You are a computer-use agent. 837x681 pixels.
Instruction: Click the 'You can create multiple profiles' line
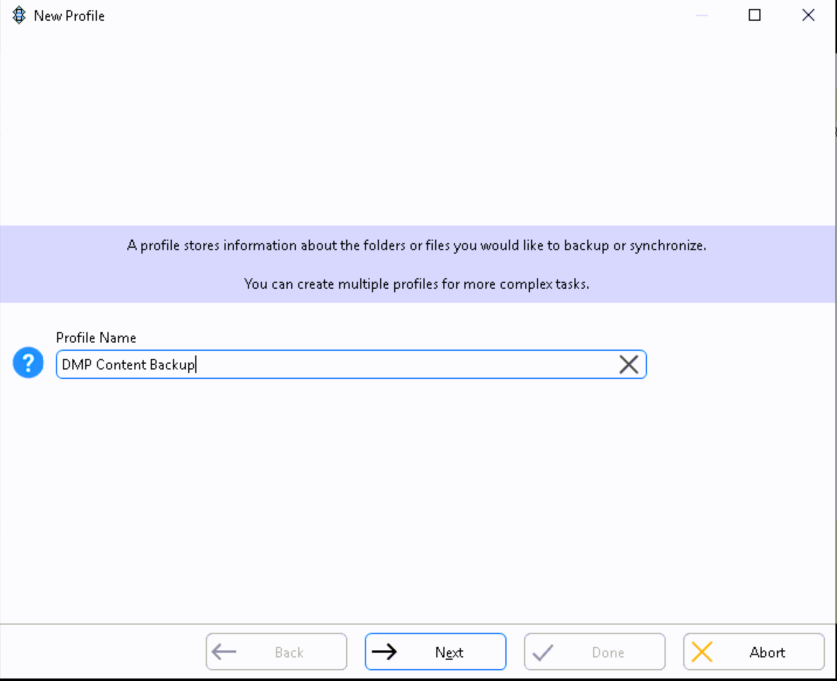(416, 284)
